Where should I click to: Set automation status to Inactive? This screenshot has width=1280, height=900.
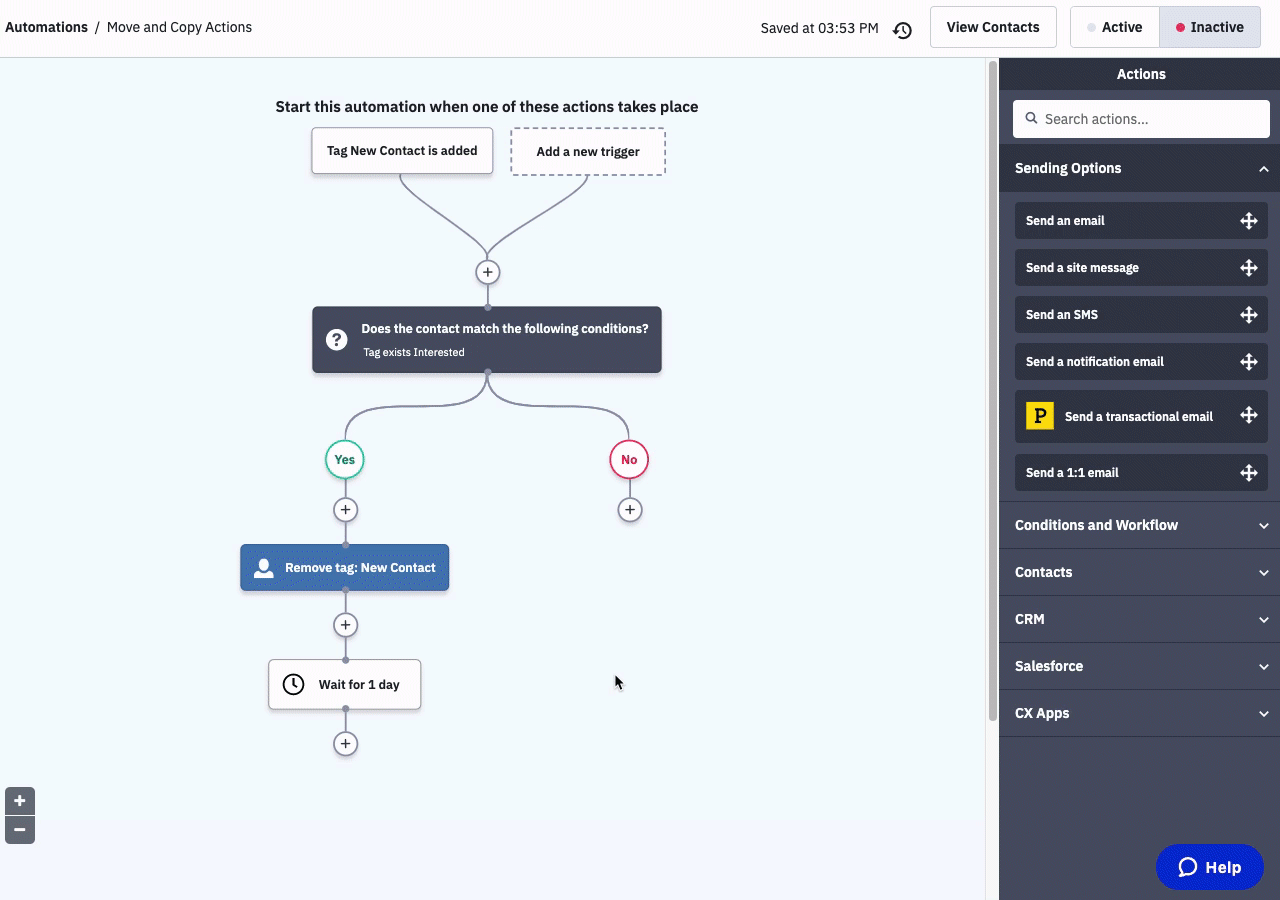coord(1209,28)
